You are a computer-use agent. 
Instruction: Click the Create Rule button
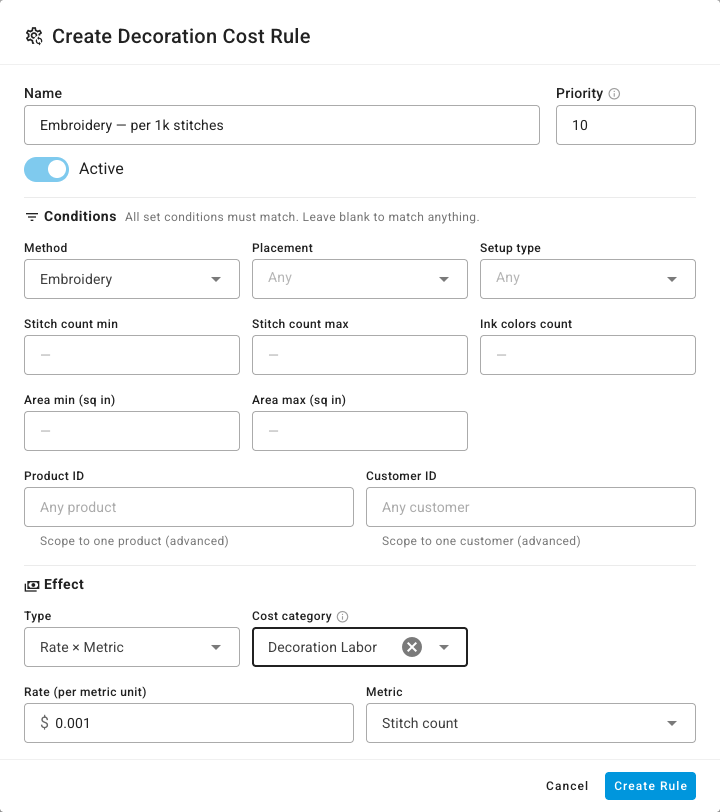pos(651,786)
